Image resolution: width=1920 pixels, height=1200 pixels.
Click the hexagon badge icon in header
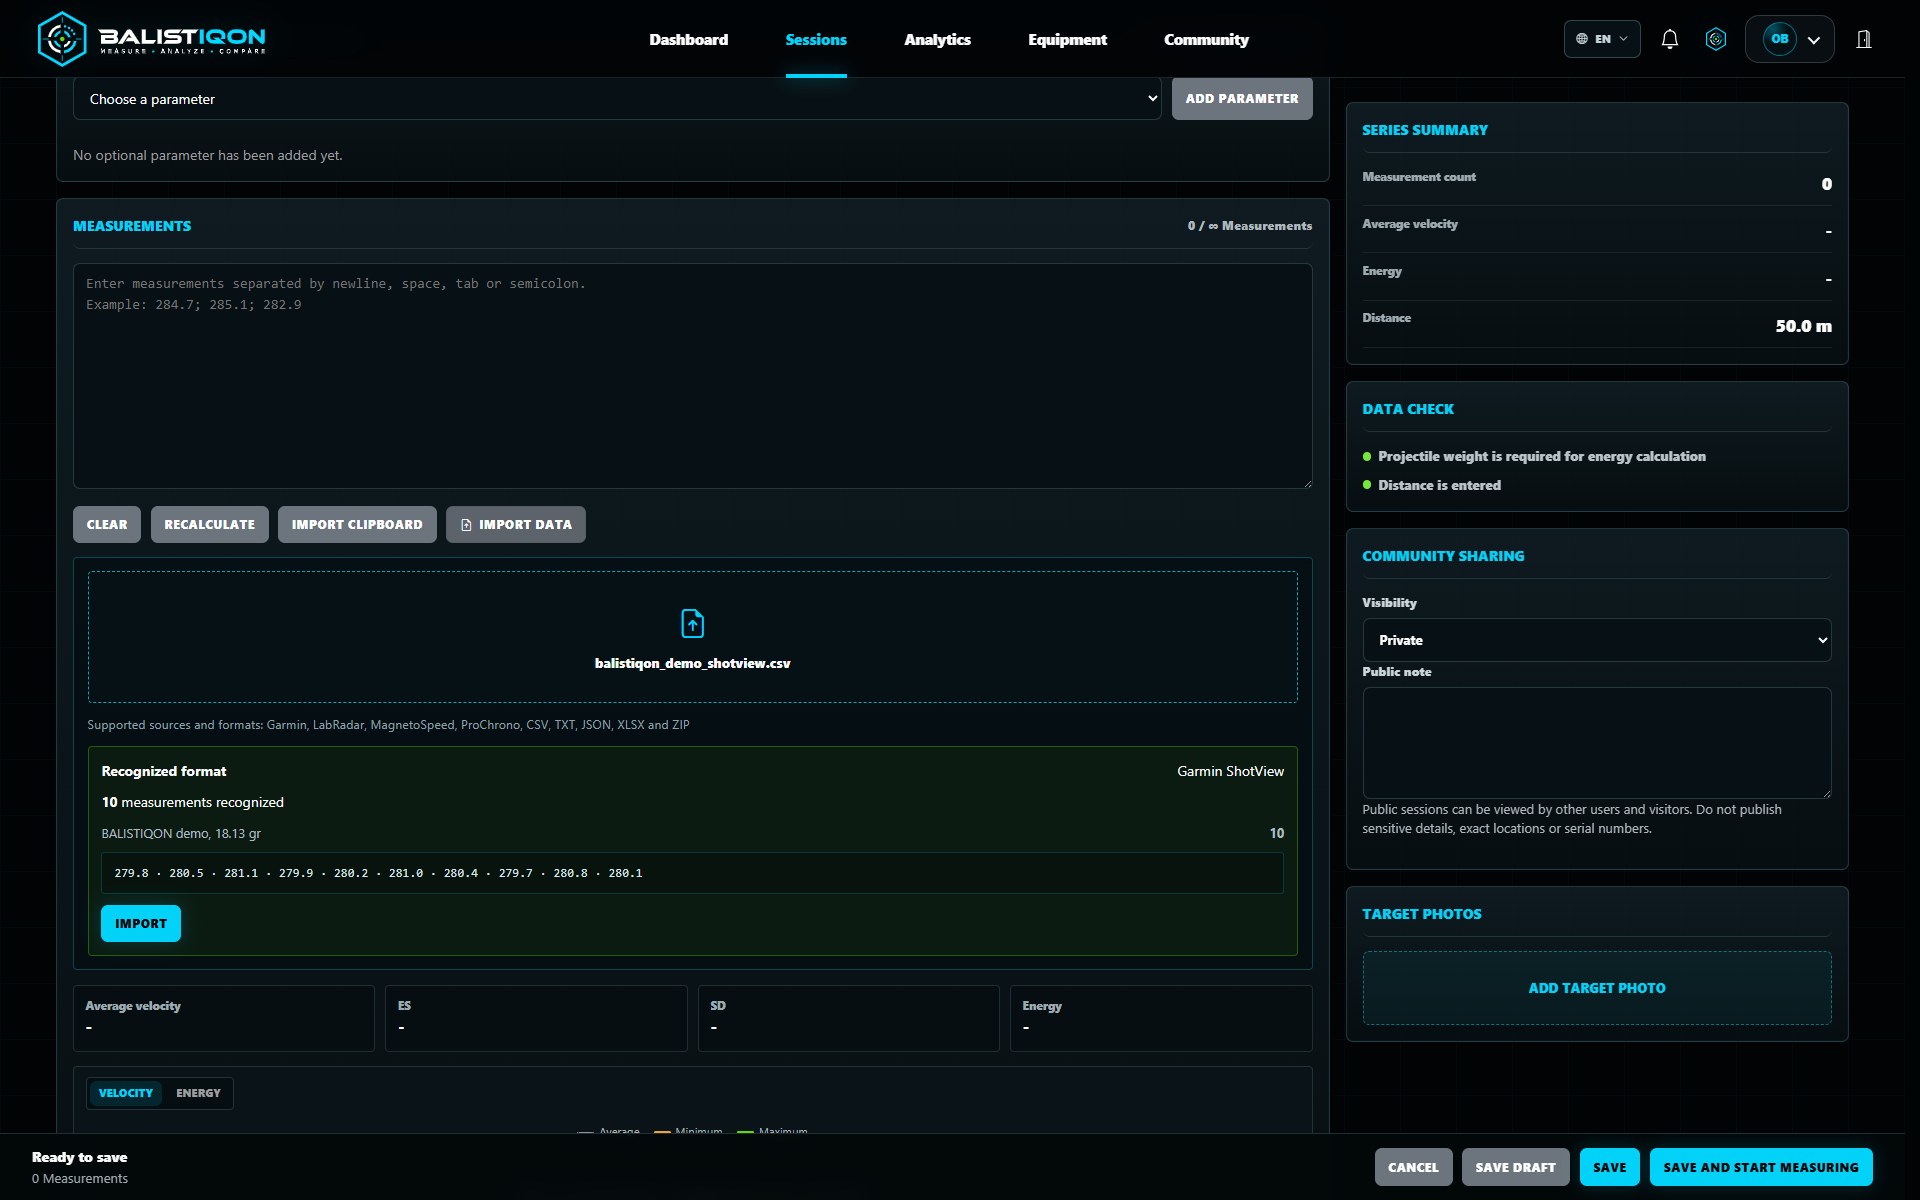1716,39
